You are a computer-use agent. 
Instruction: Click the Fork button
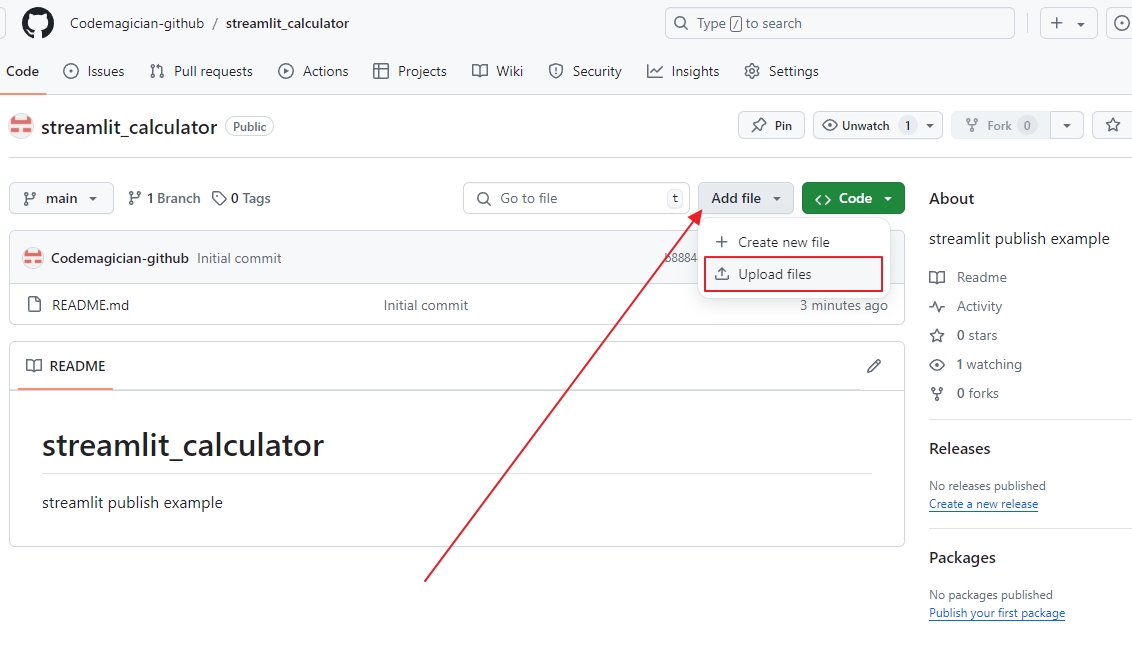1001,126
